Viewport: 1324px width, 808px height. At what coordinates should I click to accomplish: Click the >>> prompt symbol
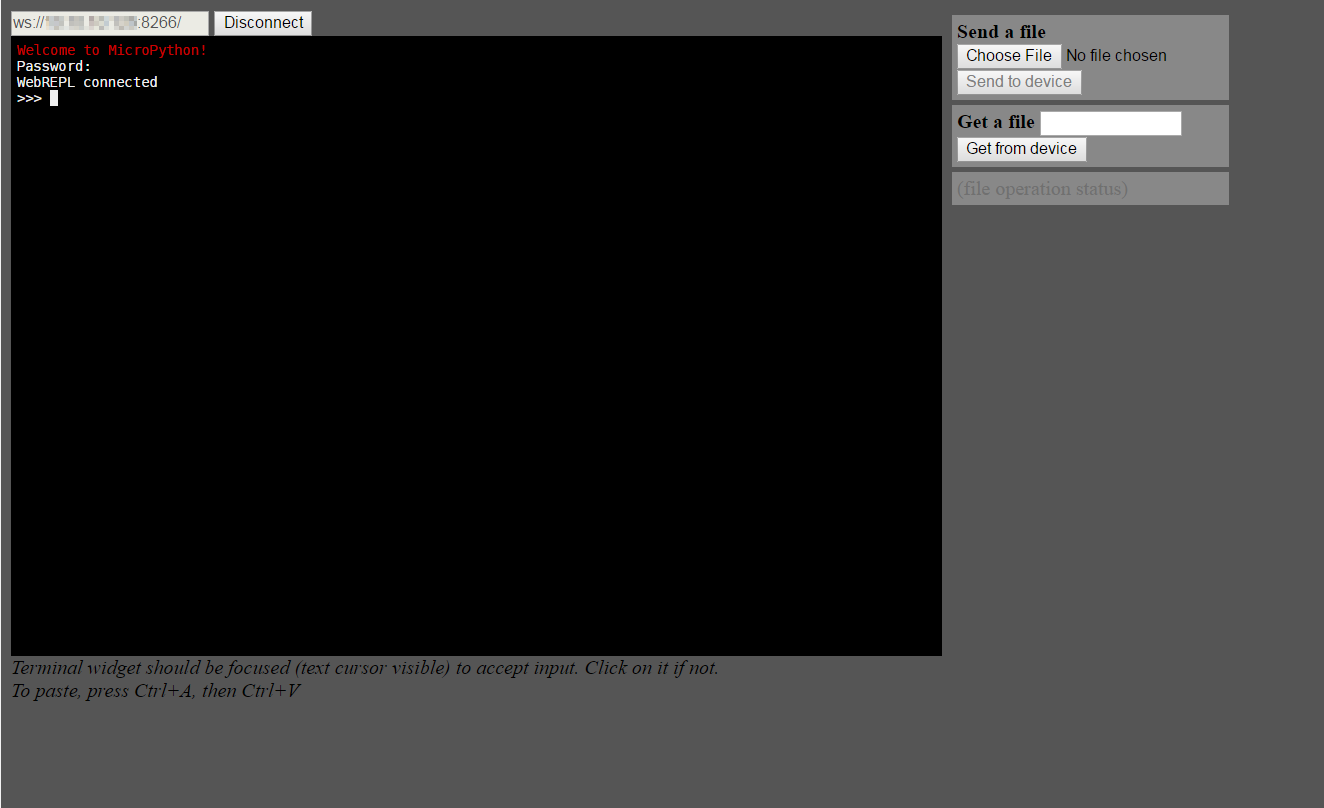pos(29,98)
